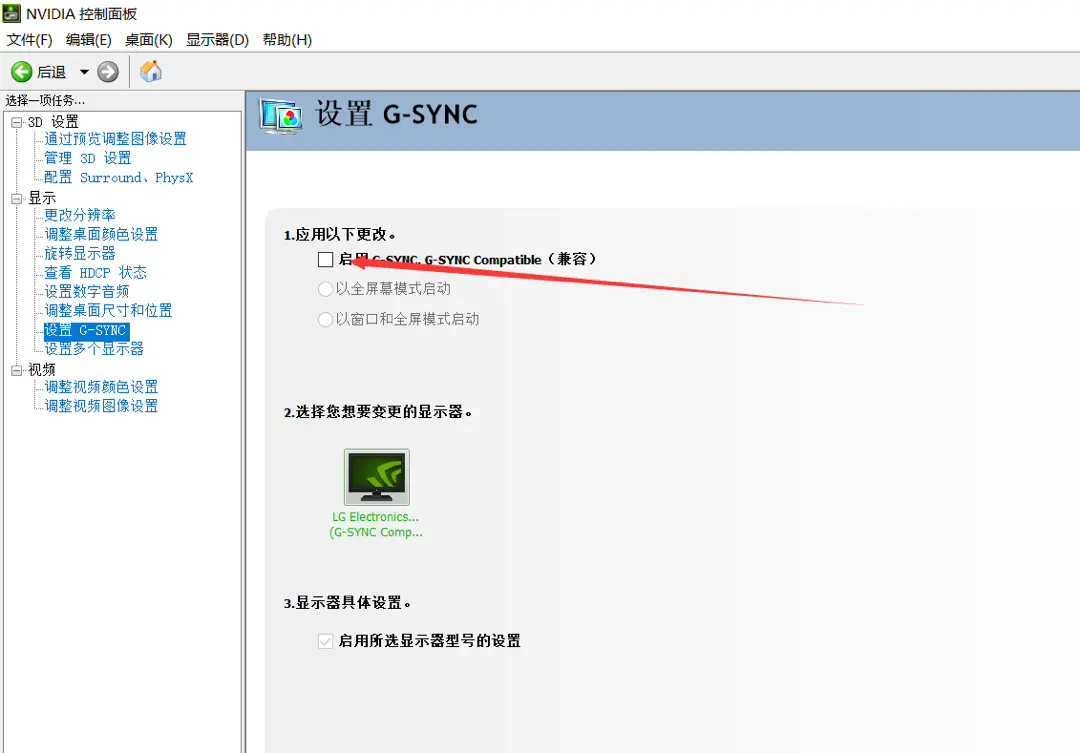The height and width of the screenshot is (753, 1080).
Task: Open the 编辑(E) menu
Action: coord(89,40)
